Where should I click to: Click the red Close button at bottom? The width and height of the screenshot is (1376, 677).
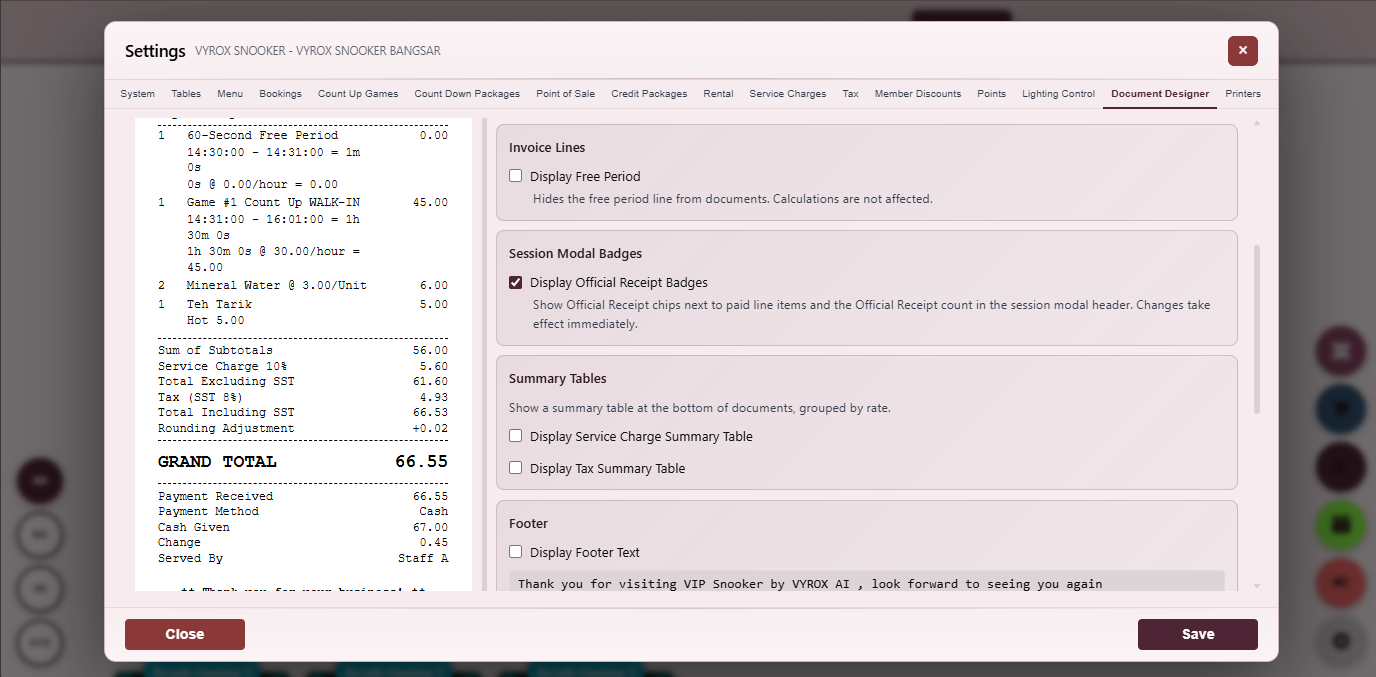(185, 634)
